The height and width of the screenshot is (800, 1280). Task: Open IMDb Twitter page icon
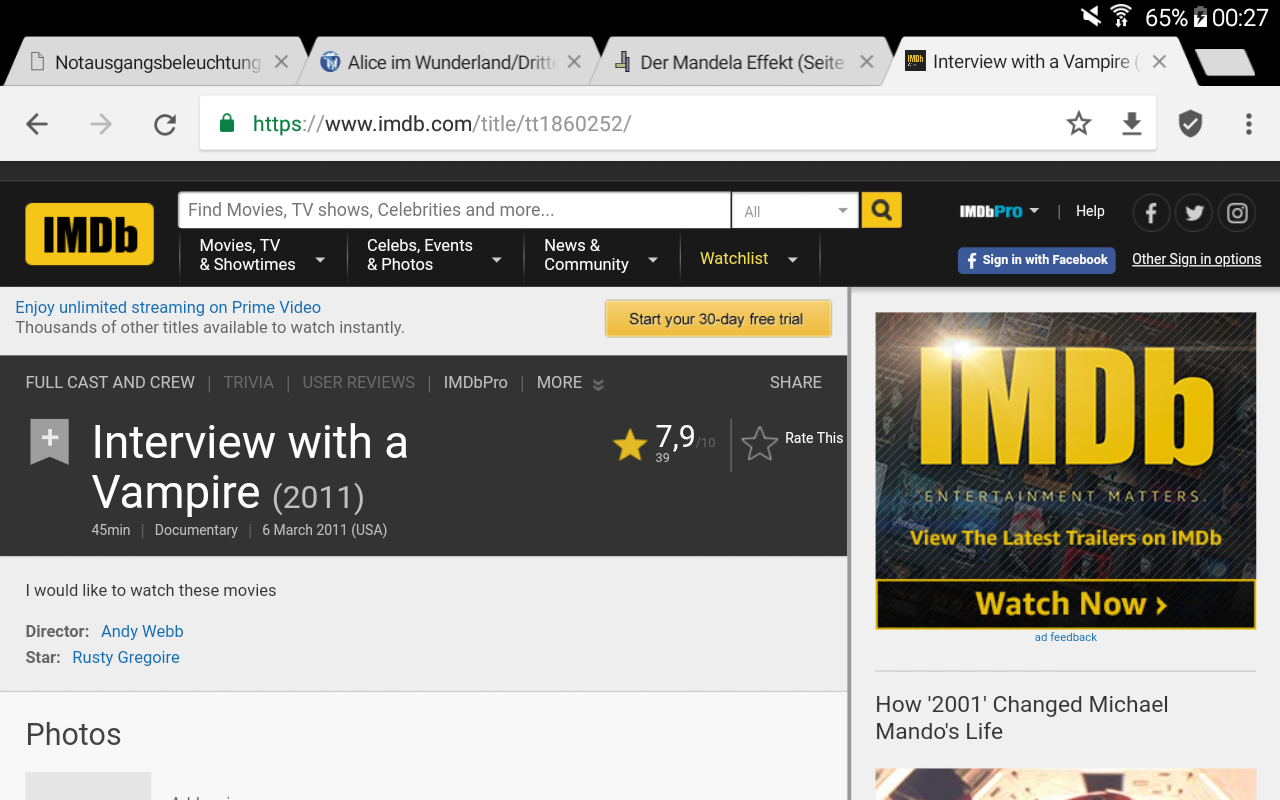pos(1194,212)
